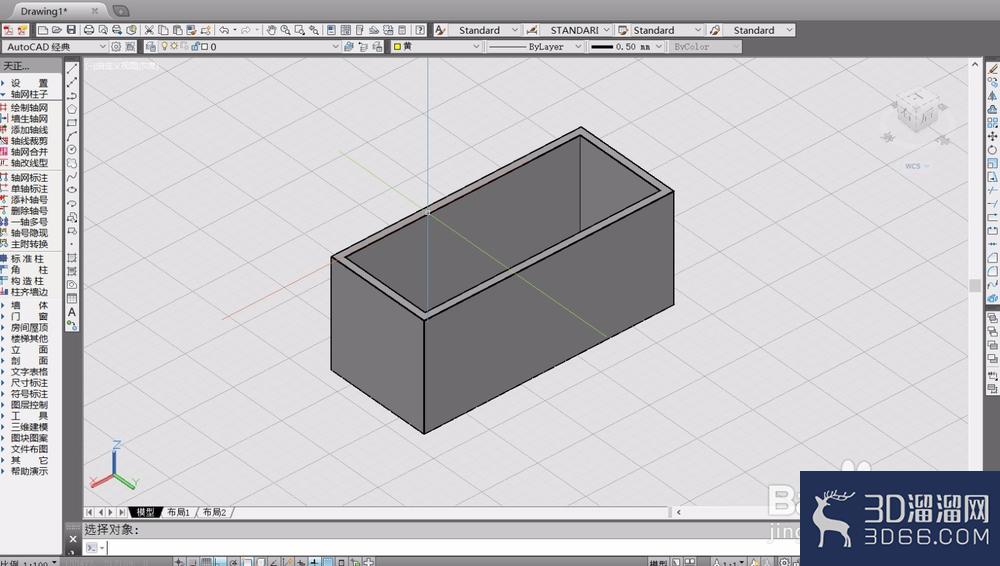Screen dimensions: 1000x566
Task: Click 添加轴线 in the side menu
Action: (29, 130)
